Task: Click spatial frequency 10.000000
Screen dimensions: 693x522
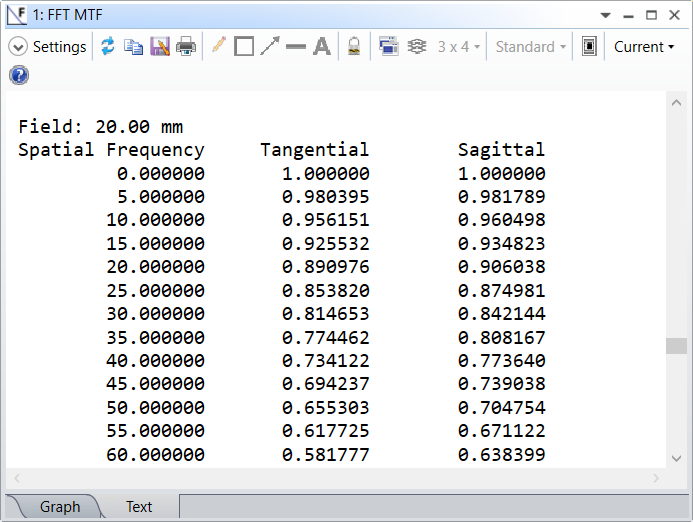Action: pos(156,220)
